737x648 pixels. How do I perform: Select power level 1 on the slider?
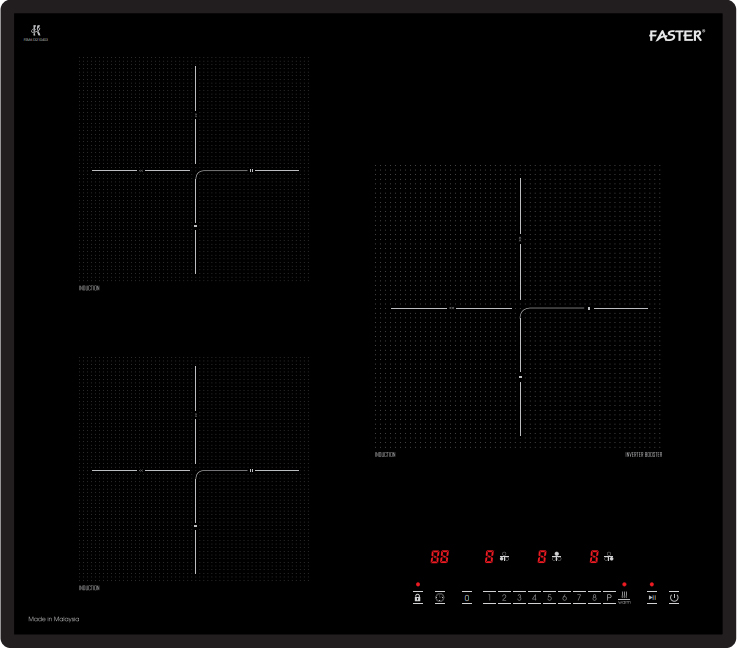[x=489, y=598]
